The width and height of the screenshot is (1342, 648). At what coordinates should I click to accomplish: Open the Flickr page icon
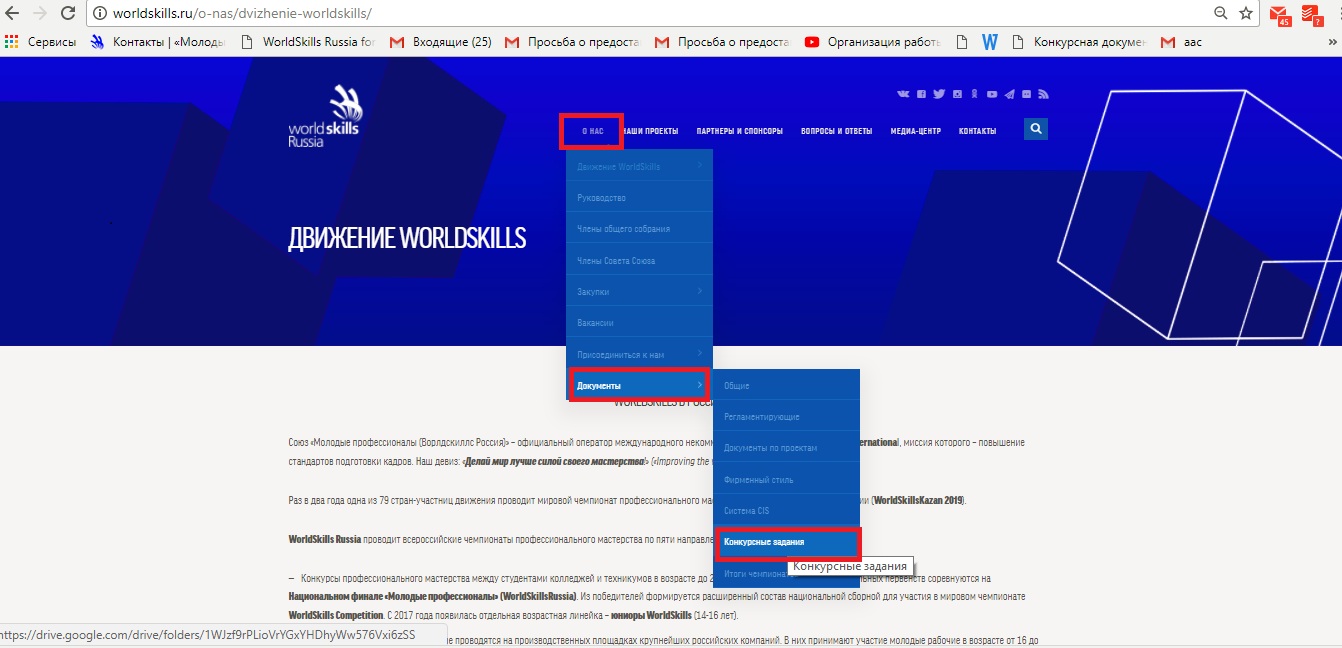1026,94
